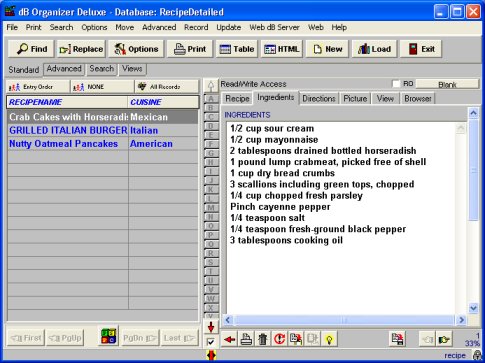Jump to letter A in the alphabet index
The image size is (485, 363).
(x=211, y=99)
